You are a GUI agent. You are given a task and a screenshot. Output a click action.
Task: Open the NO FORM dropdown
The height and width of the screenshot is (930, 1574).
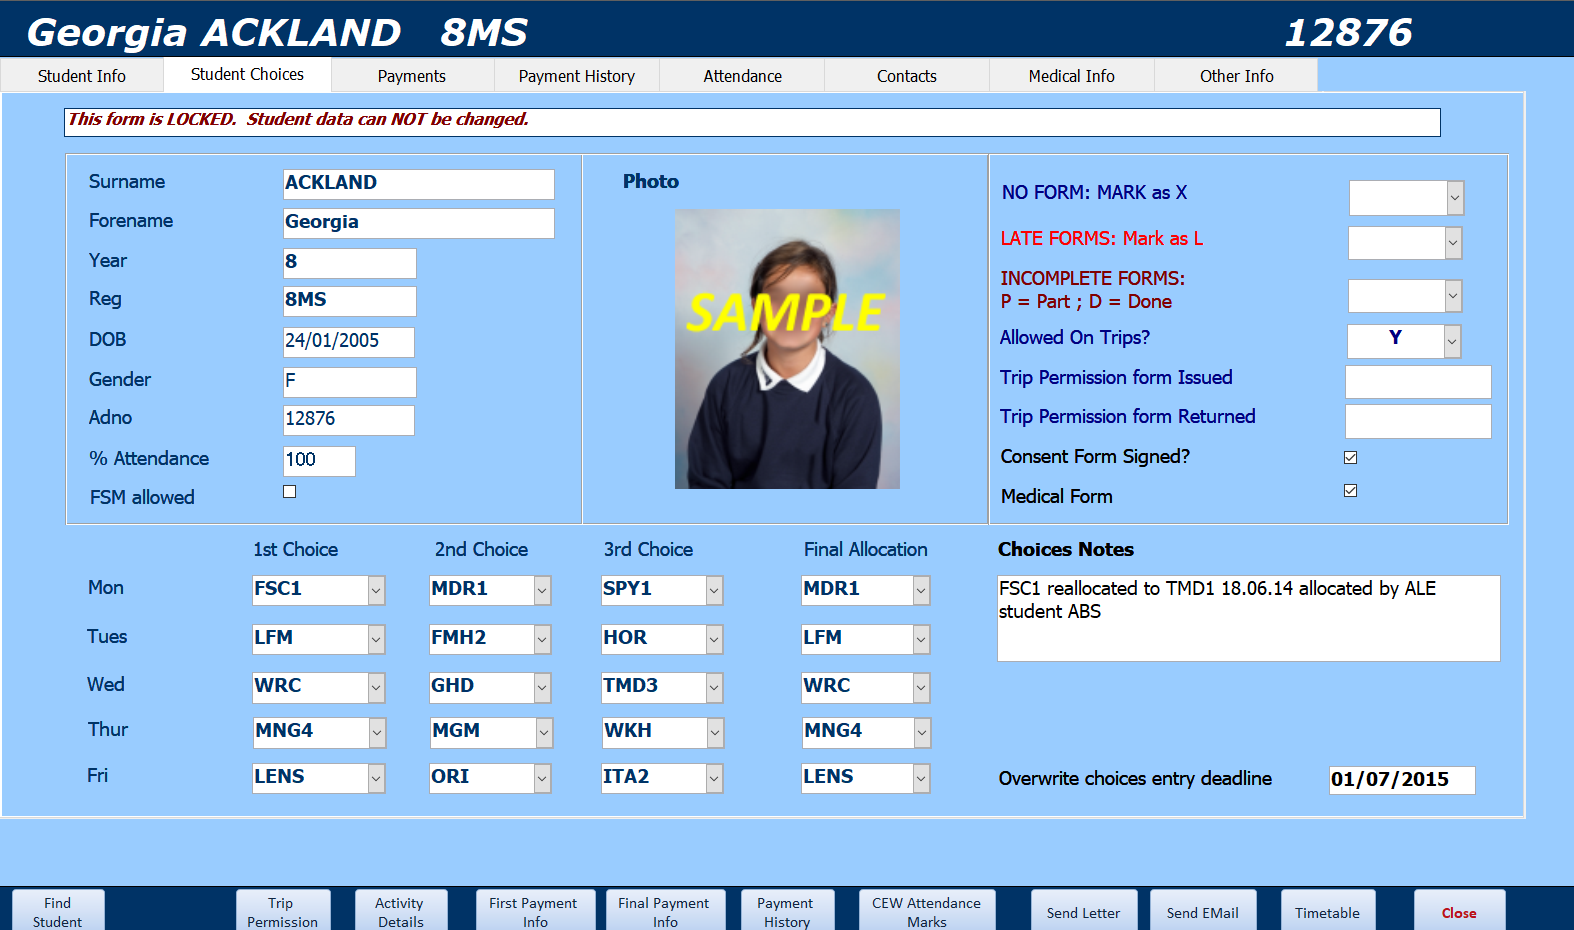[1455, 198]
